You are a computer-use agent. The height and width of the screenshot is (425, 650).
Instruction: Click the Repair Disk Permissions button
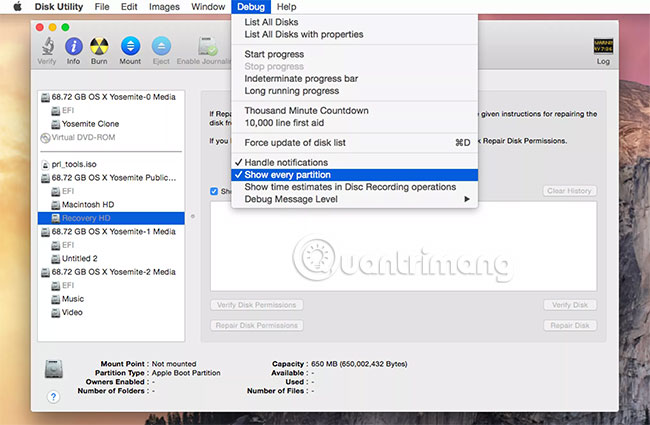(257, 326)
